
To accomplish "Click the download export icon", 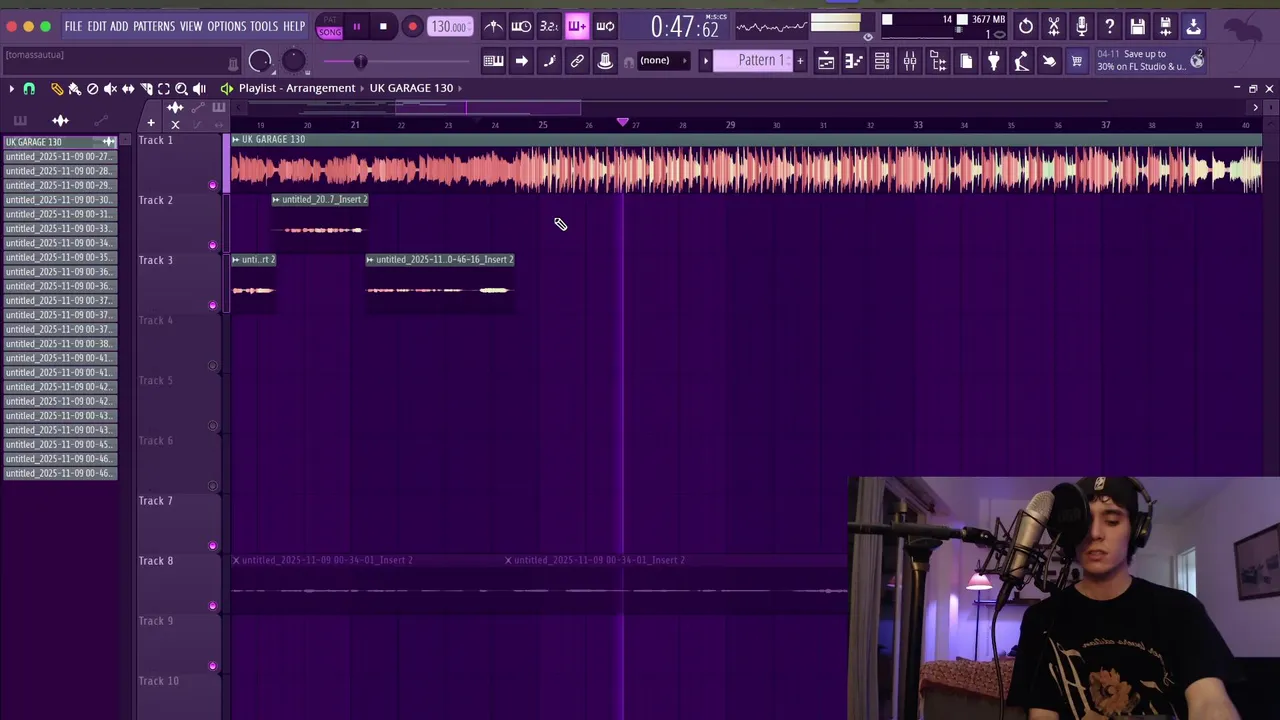I will pyautogui.click(x=1194, y=27).
